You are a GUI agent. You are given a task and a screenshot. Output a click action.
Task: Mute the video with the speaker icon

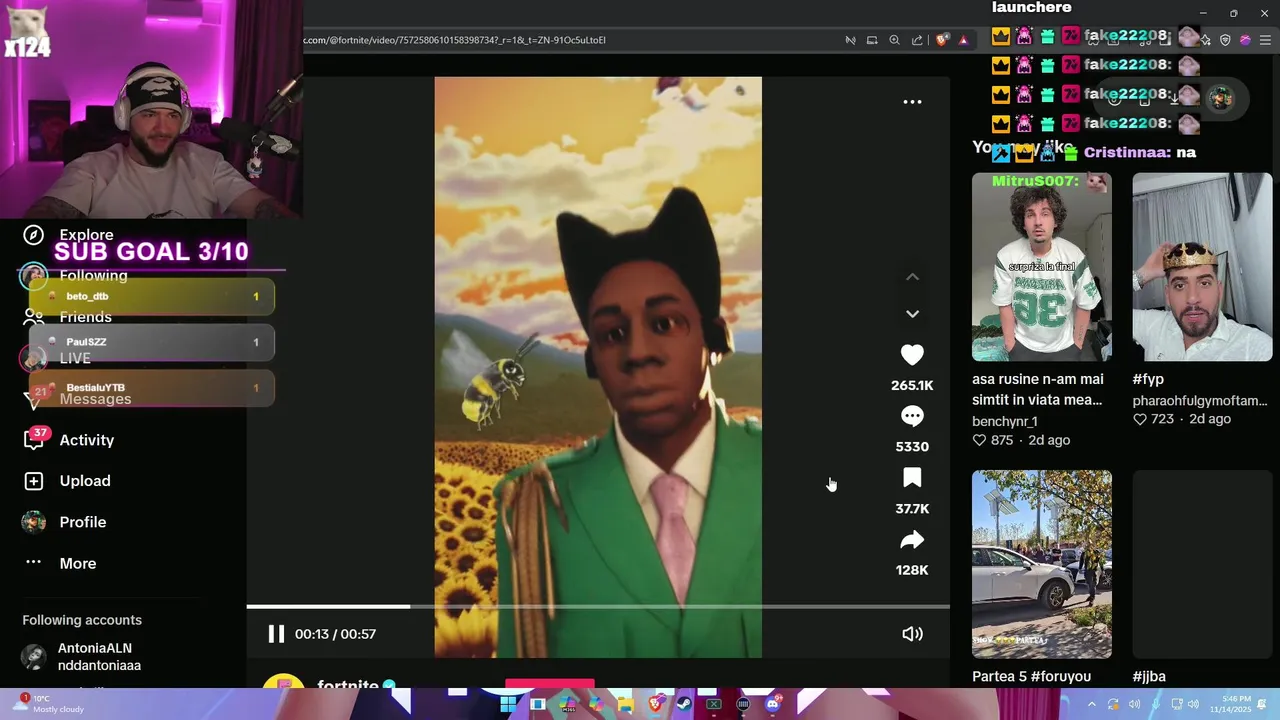pos(912,634)
